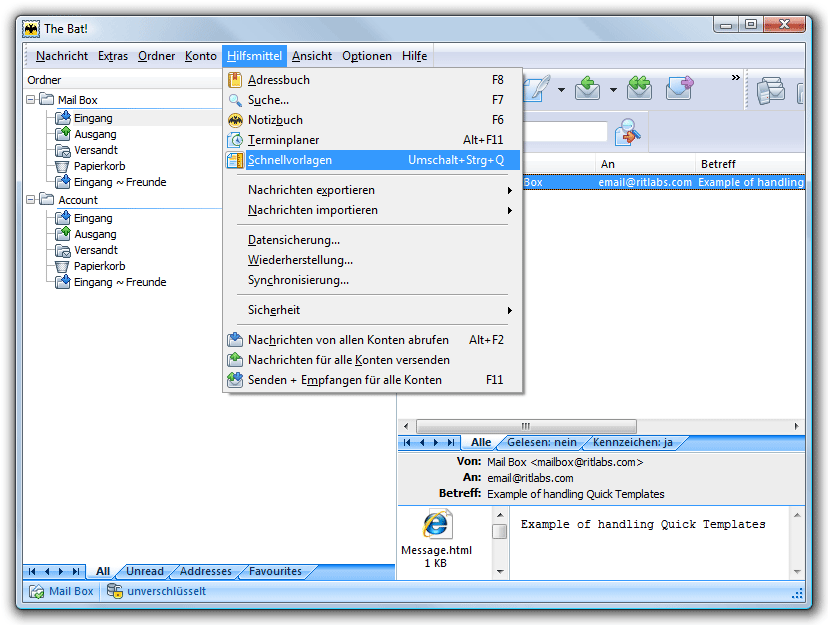The width and height of the screenshot is (828, 625).
Task: Select Ausgang folder under Mail Box
Action: pyautogui.click(x=95, y=134)
